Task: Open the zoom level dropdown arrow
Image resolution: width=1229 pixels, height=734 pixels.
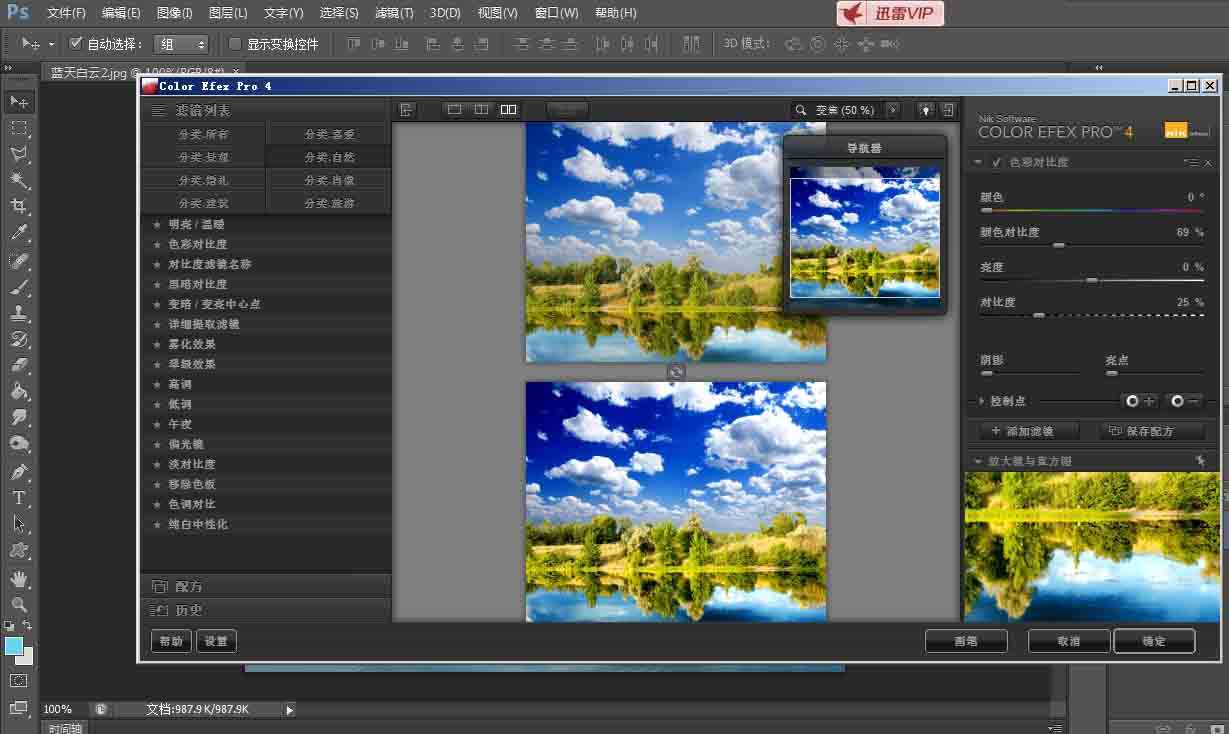Action: point(893,110)
